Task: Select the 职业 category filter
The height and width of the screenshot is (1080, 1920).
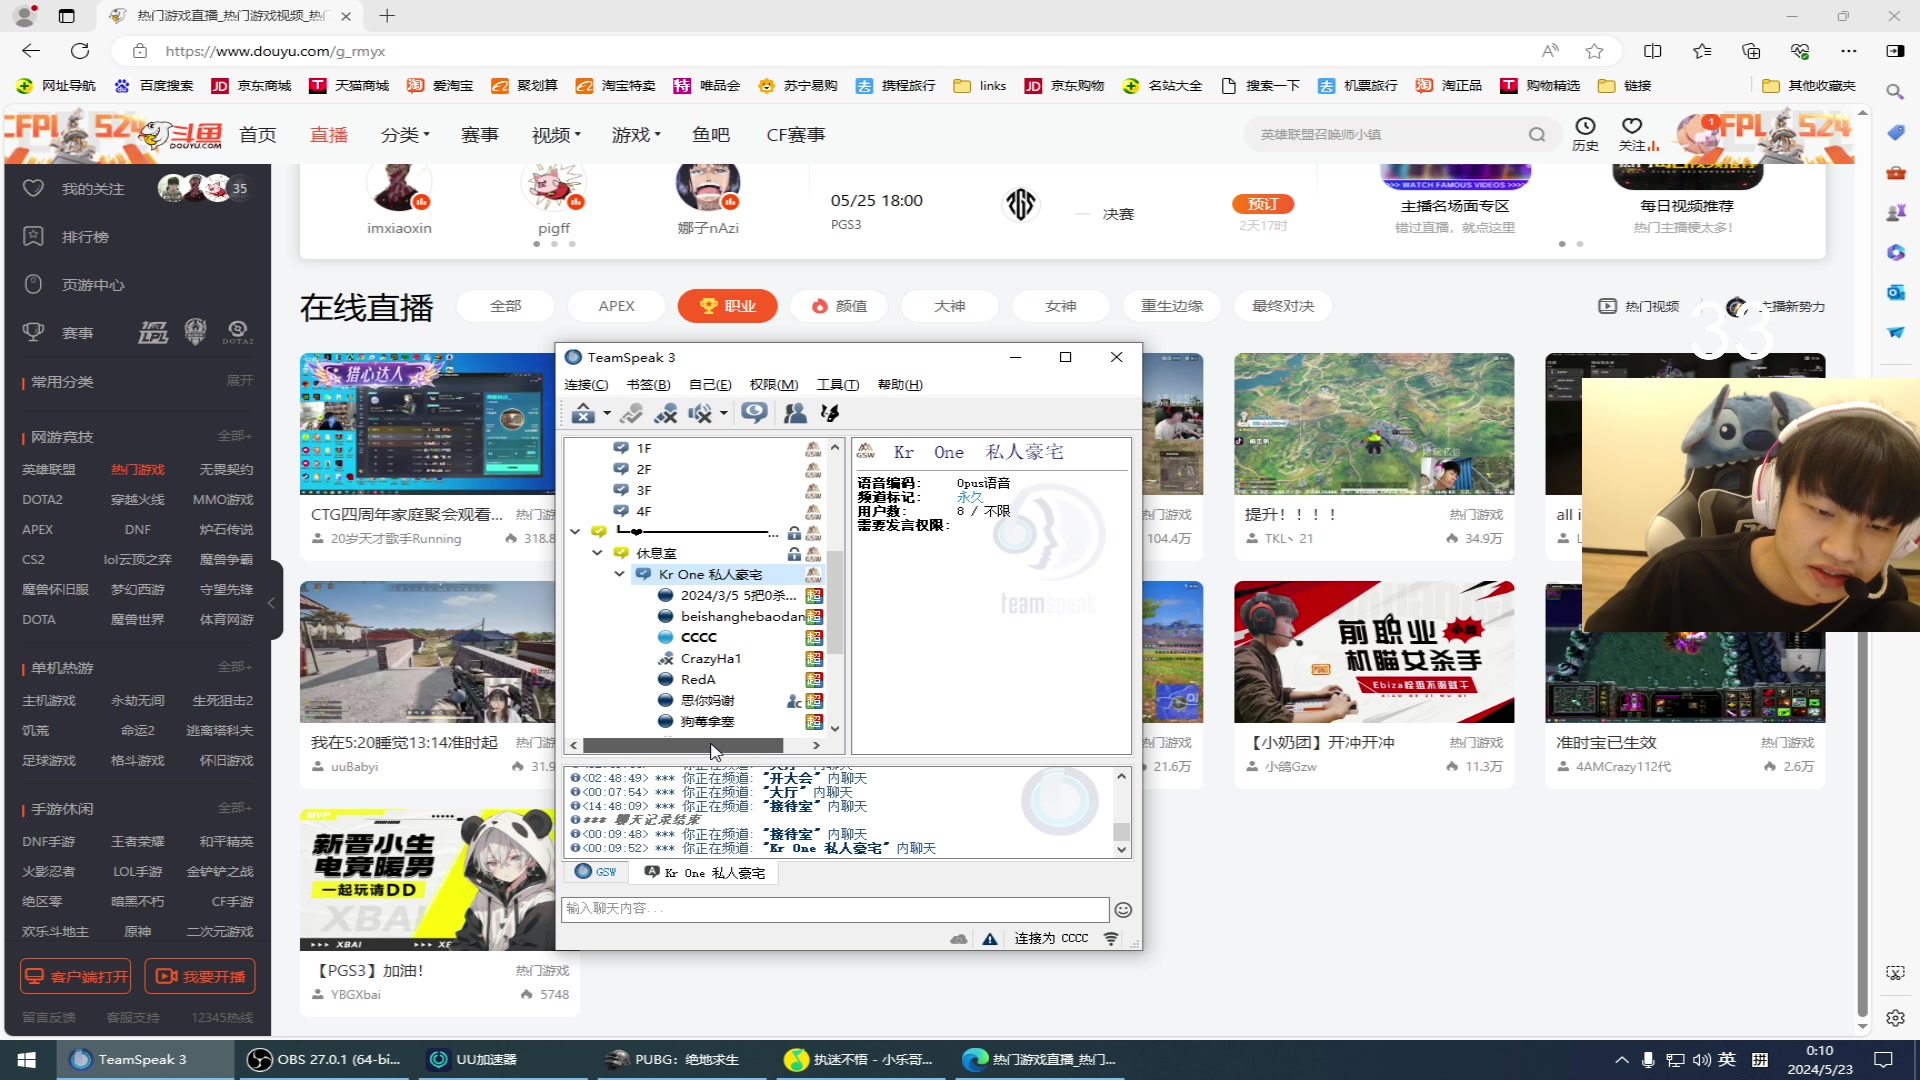Action: click(x=727, y=306)
